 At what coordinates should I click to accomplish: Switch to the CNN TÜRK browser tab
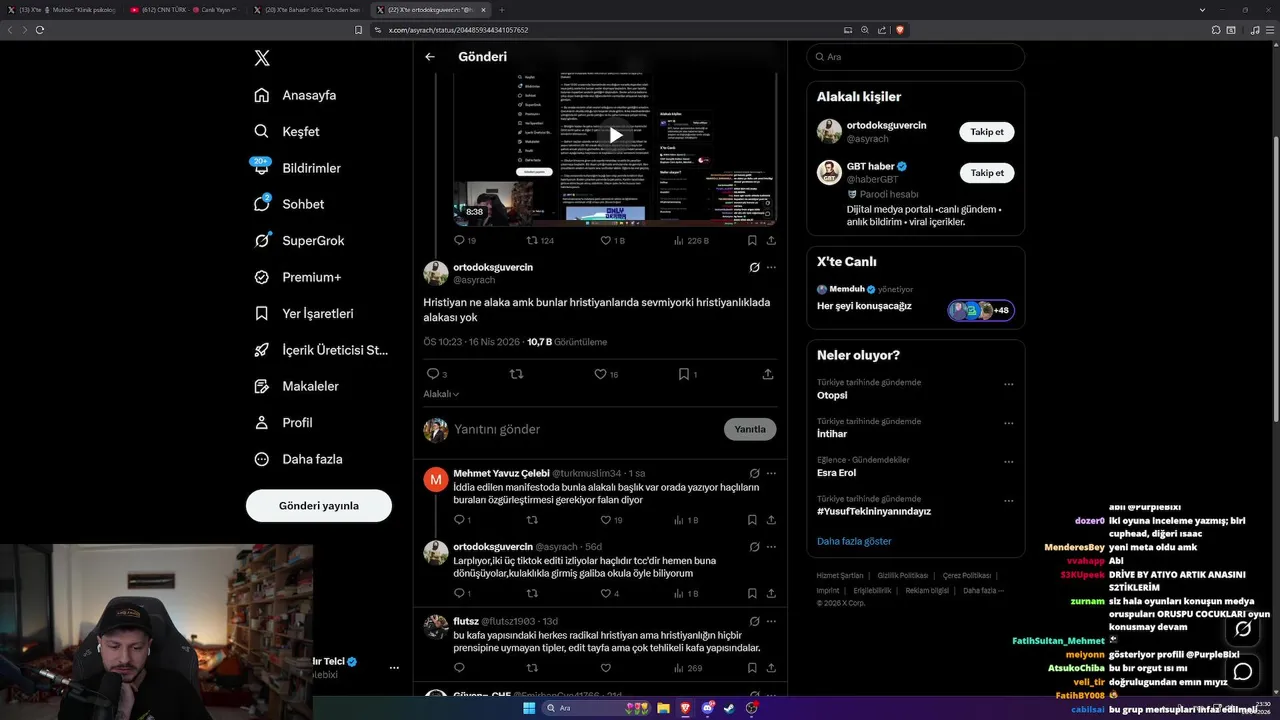coord(183,9)
